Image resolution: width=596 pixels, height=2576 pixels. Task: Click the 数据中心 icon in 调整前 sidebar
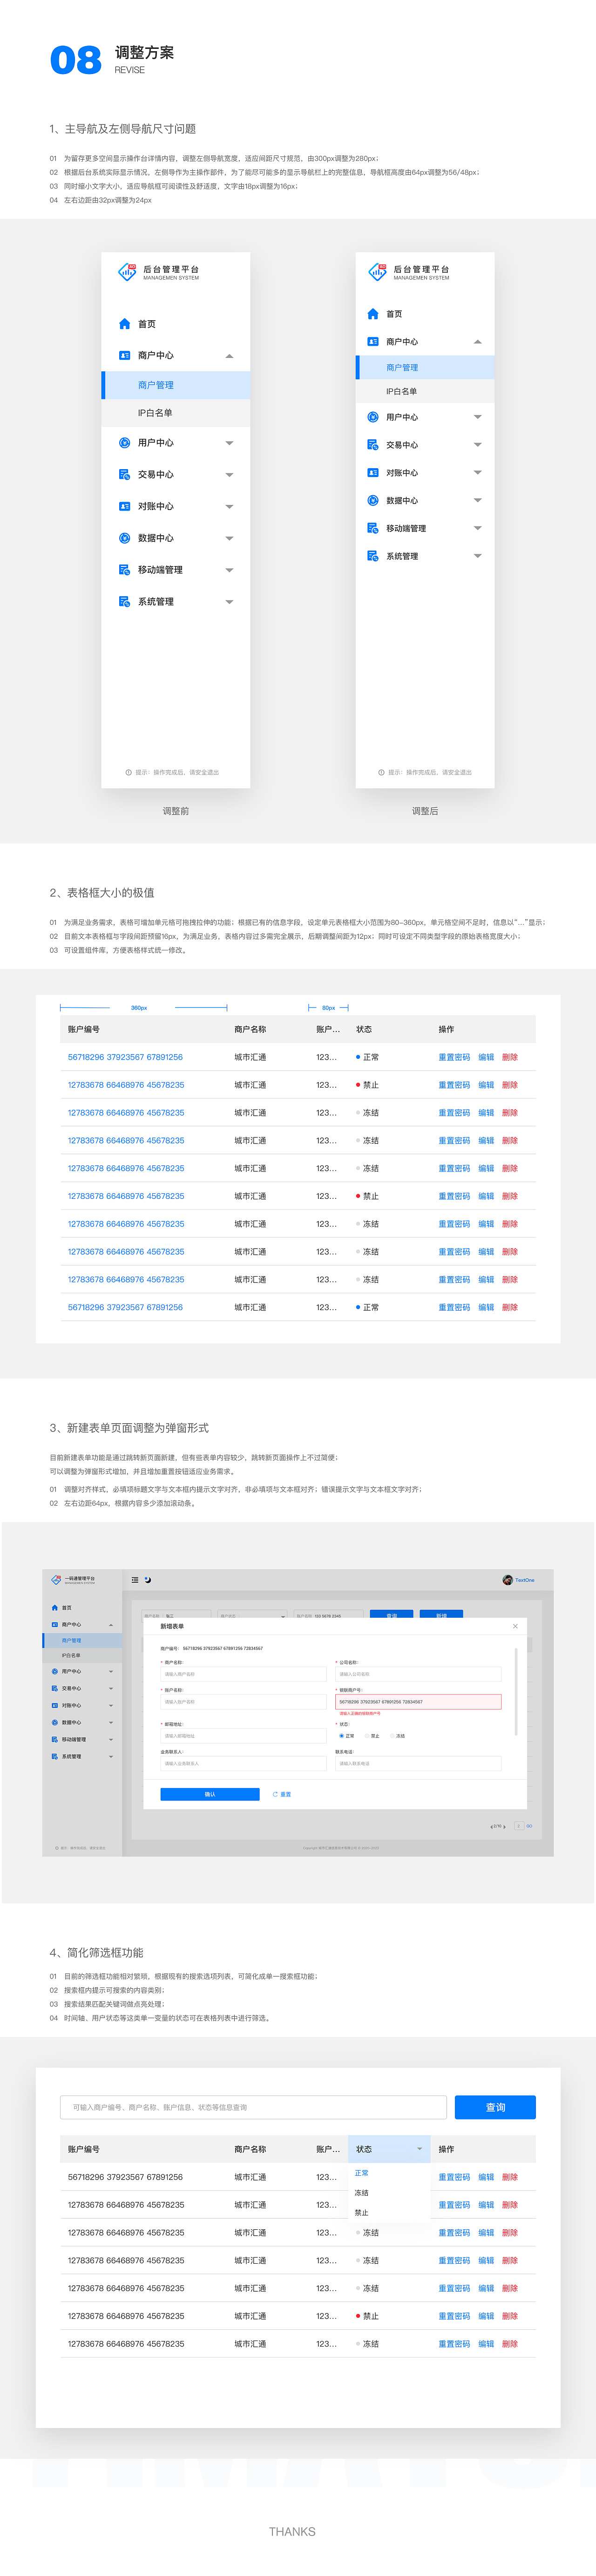(x=124, y=538)
